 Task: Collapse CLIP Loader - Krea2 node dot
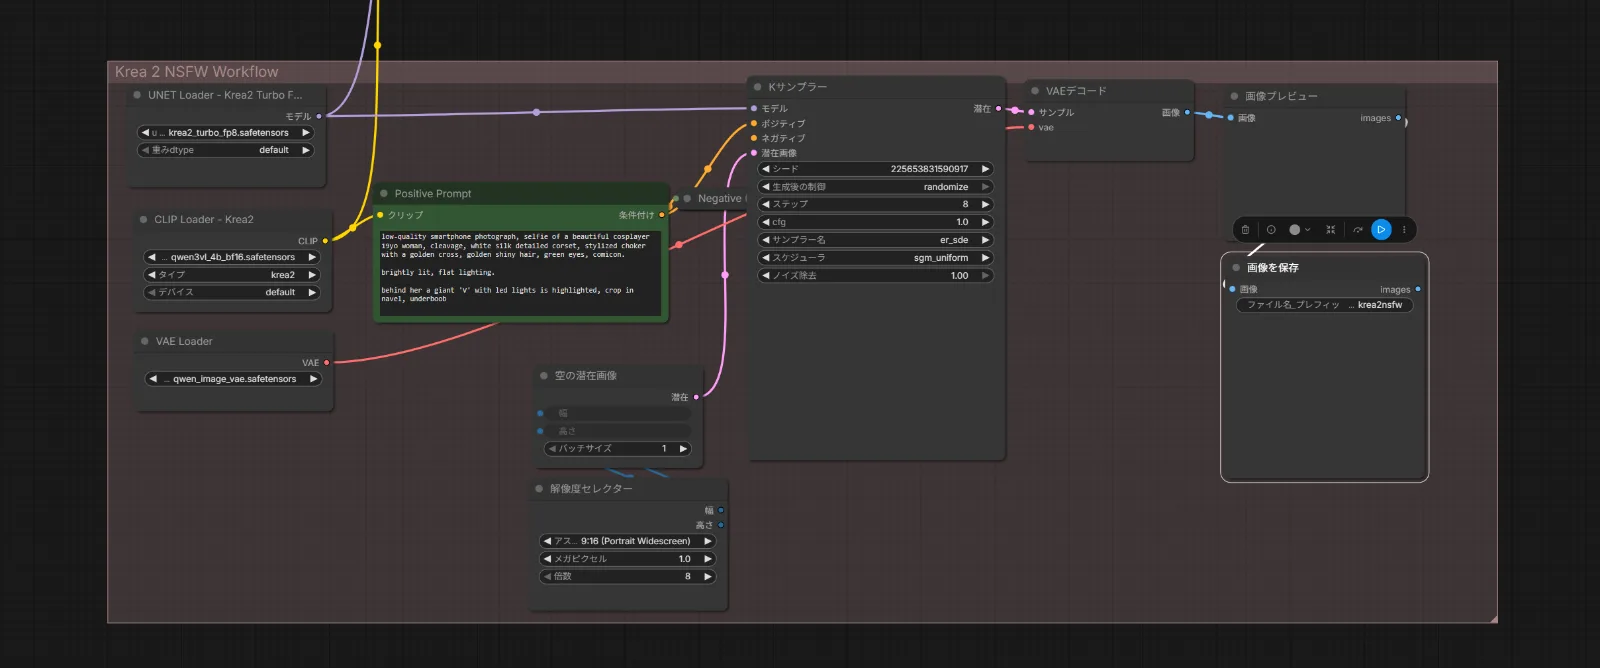coord(144,219)
